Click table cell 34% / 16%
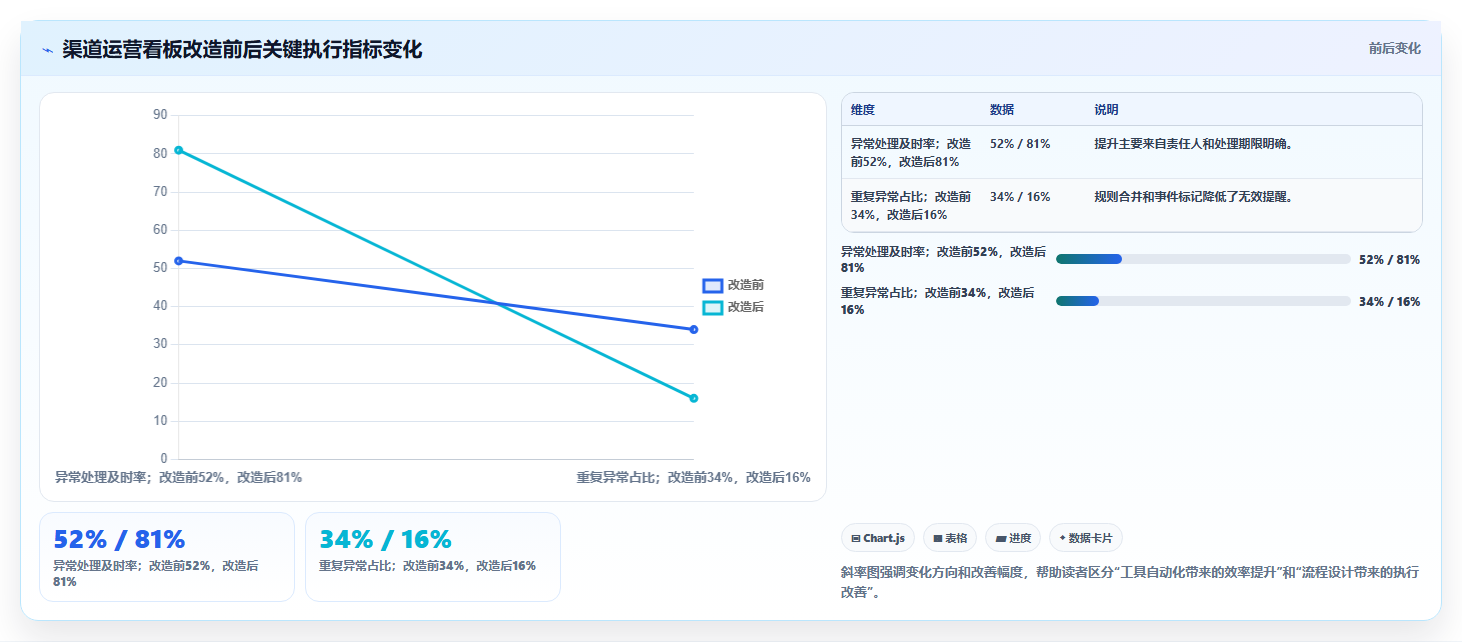 (x=1020, y=197)
